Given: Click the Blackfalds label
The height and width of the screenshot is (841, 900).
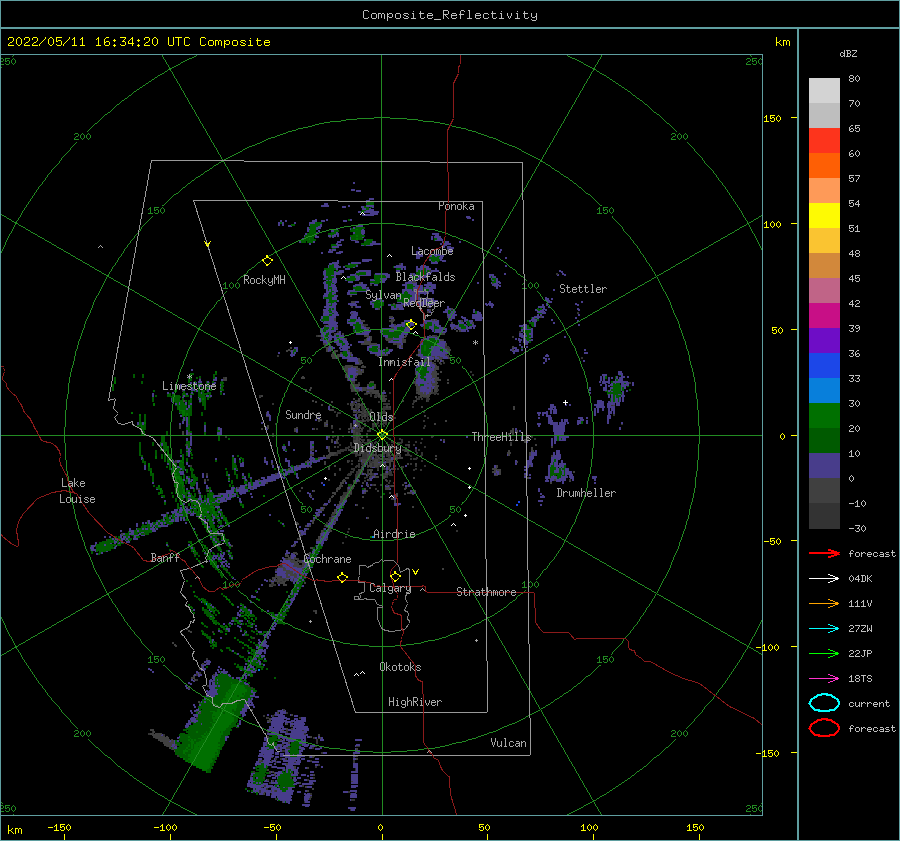Looking at the screenshot, I should pos(425,277).
